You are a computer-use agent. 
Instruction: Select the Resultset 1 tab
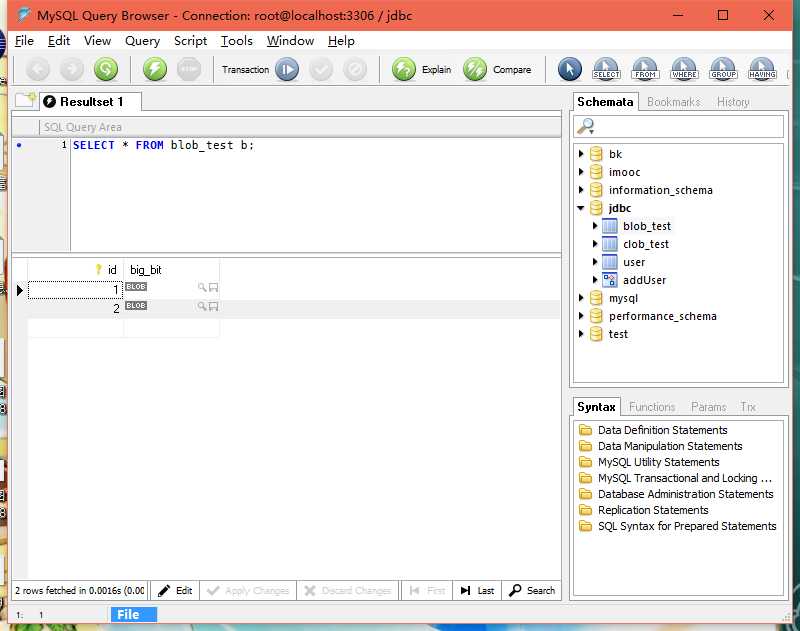pos(91,102)
